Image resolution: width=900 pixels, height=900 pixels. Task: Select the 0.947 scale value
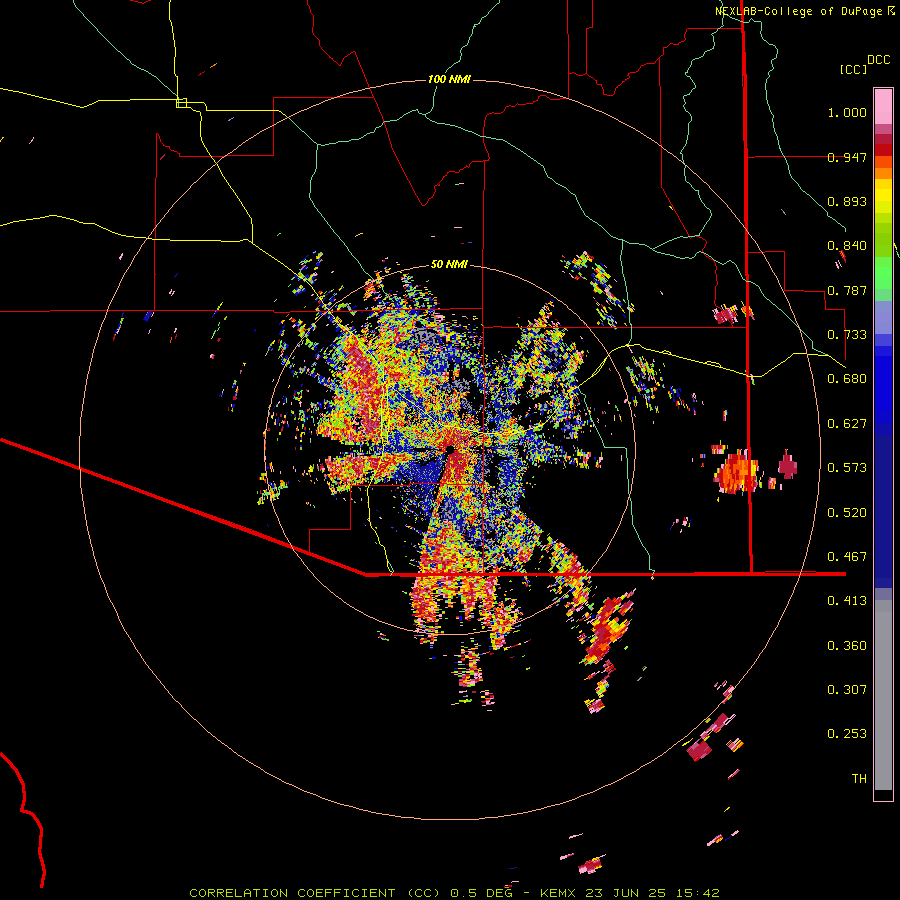coord(847,157)
